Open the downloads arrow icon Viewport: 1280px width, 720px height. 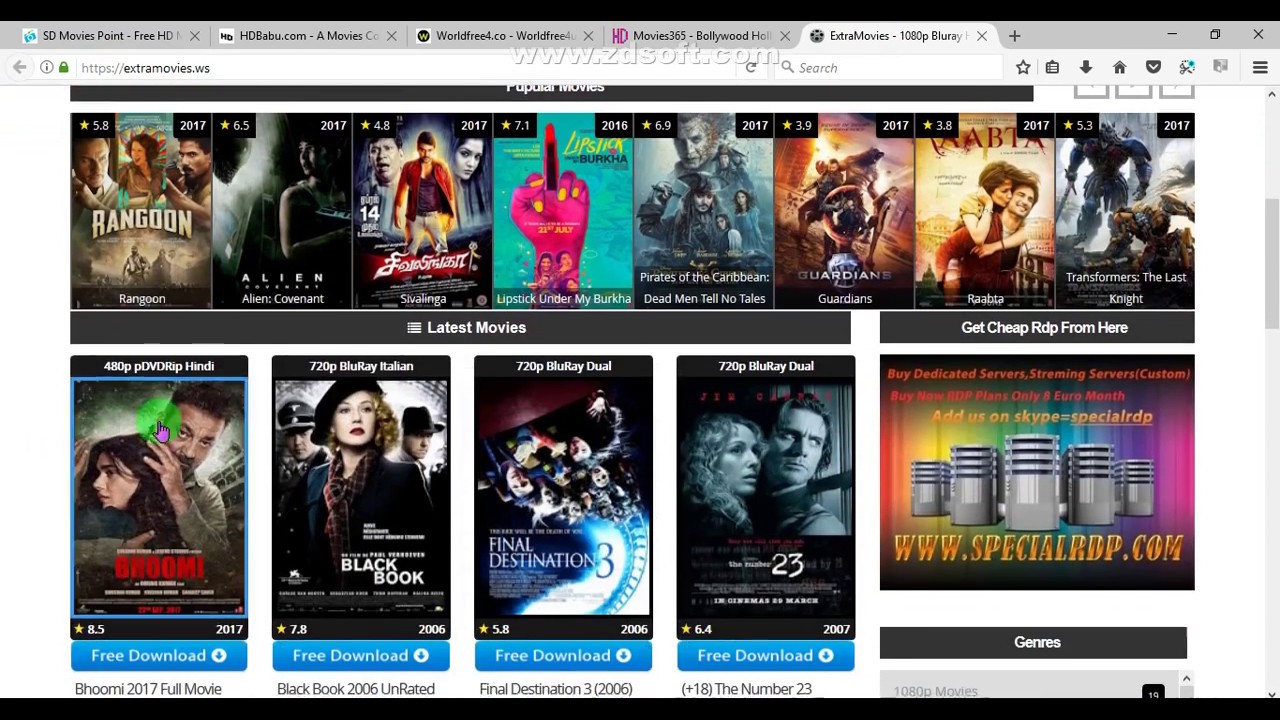(x=1086, y=67)
